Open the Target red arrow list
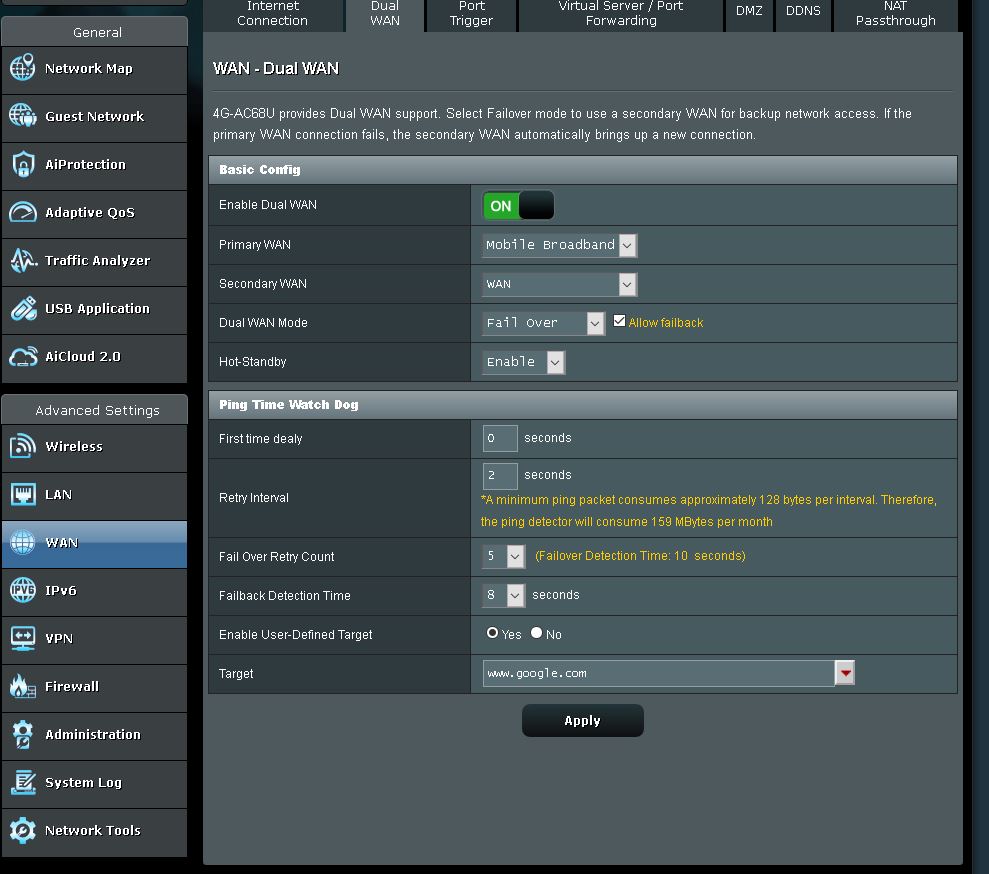The height and width of the screenshot is (874, 989). coord(845,674)
